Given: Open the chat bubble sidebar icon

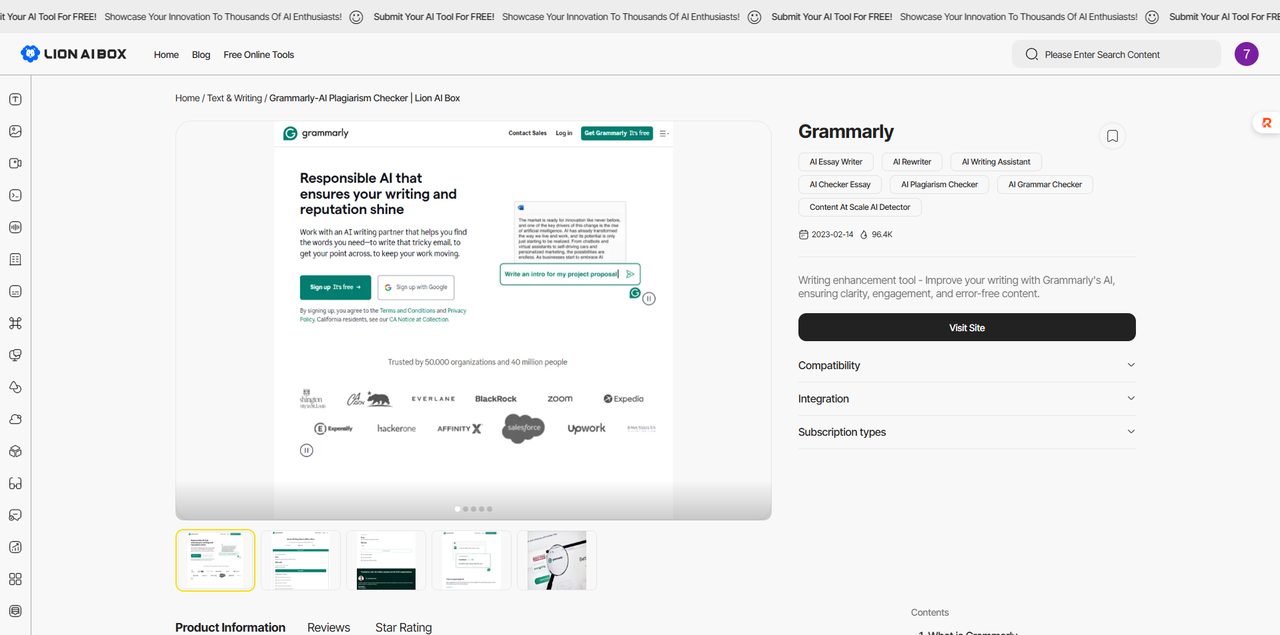Looking at the screenshot, I should [x=15, y=515].
